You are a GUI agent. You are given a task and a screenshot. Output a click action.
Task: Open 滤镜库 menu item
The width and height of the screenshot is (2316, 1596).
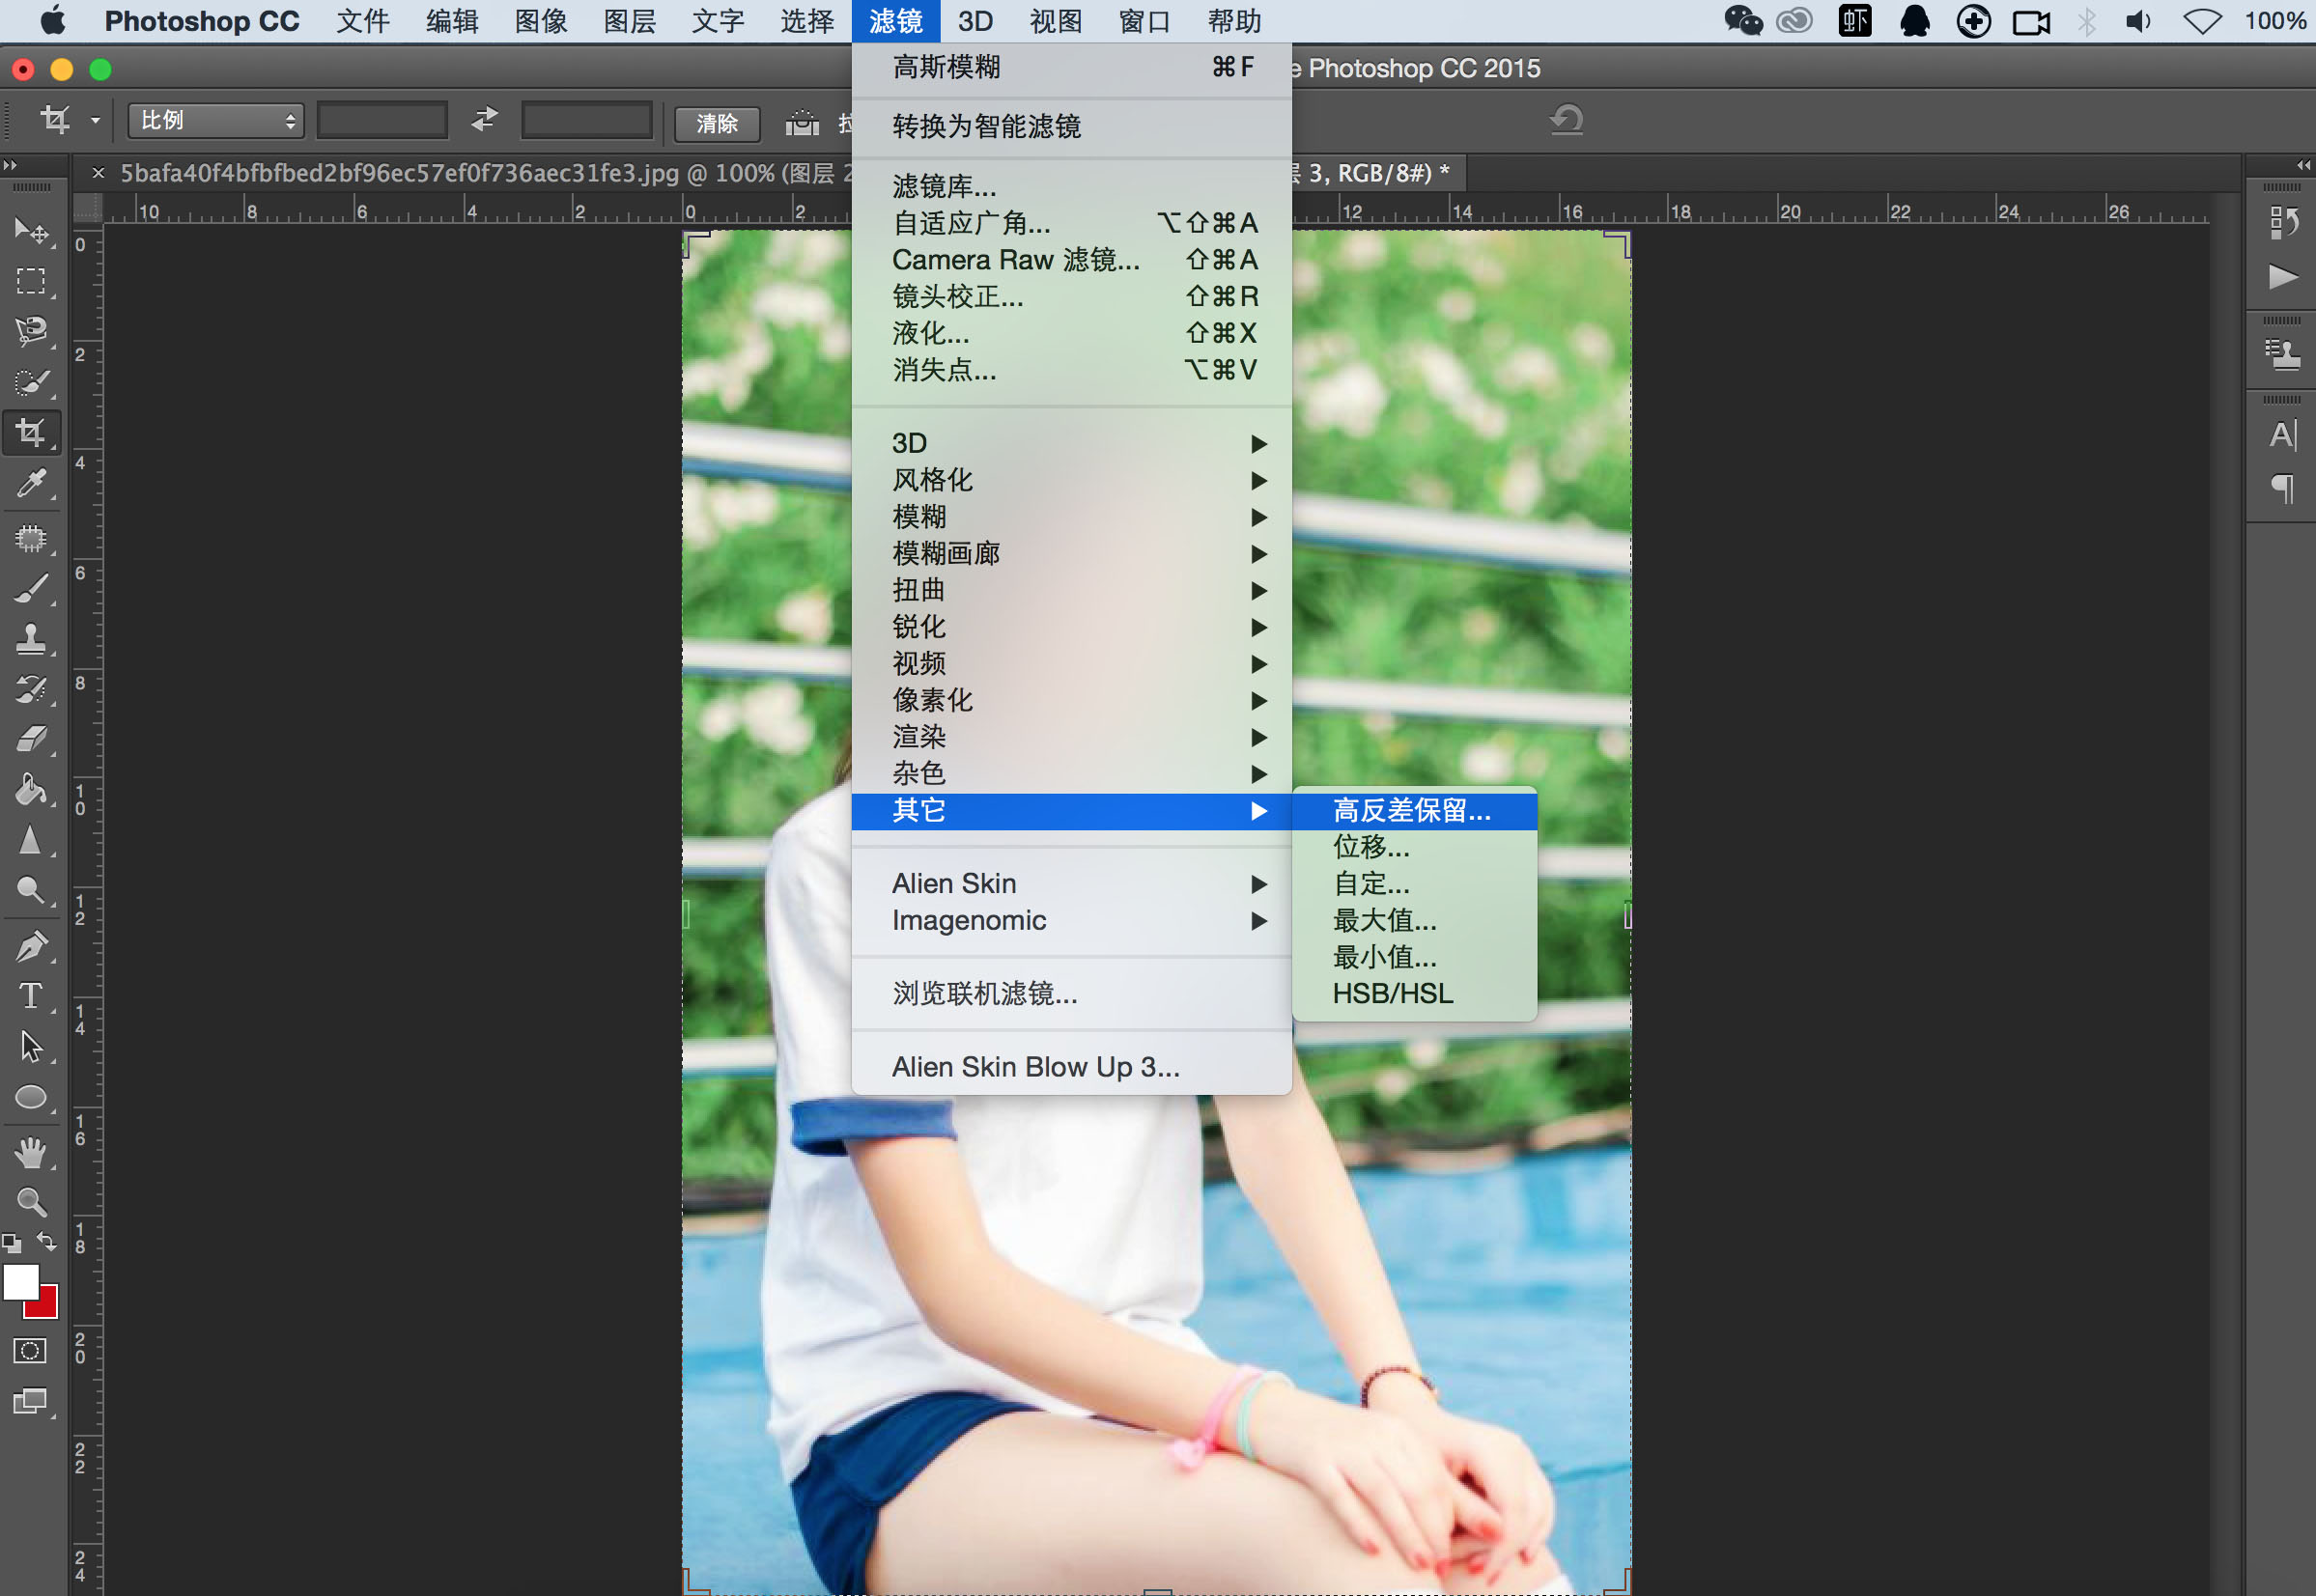click(1071, 186)
